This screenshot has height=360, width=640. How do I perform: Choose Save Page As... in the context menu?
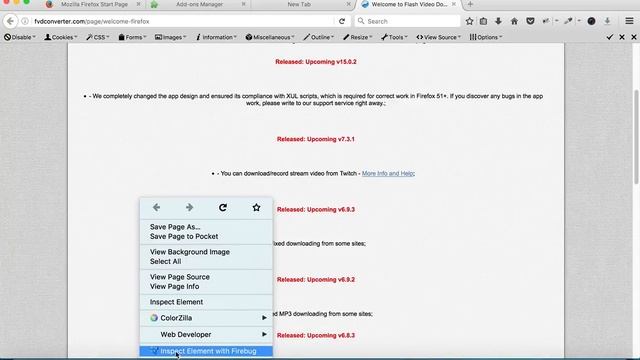pos(206,227)
